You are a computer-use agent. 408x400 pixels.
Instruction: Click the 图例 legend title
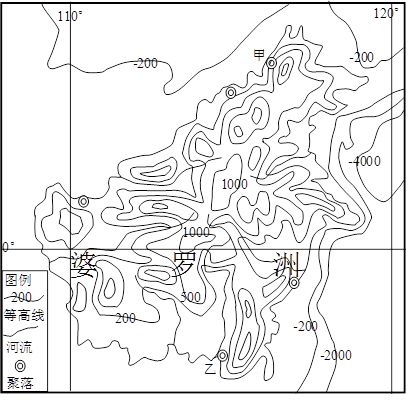point(18,280)
